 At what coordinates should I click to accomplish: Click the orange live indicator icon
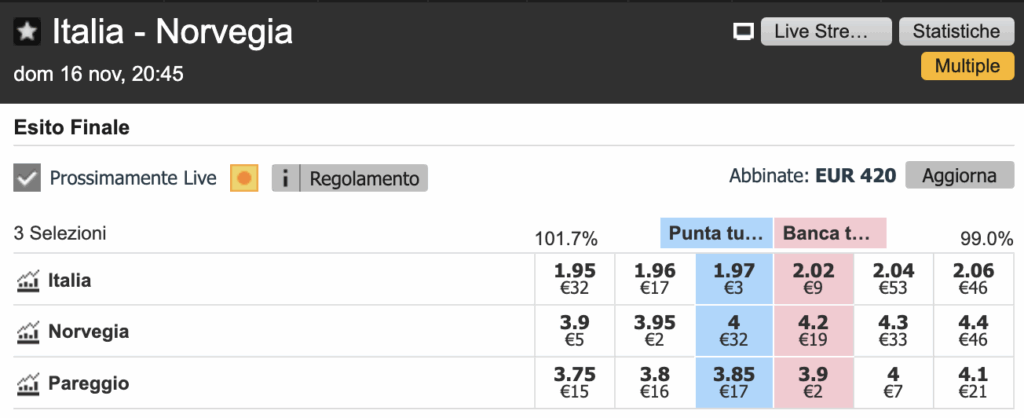pos(244,178)
